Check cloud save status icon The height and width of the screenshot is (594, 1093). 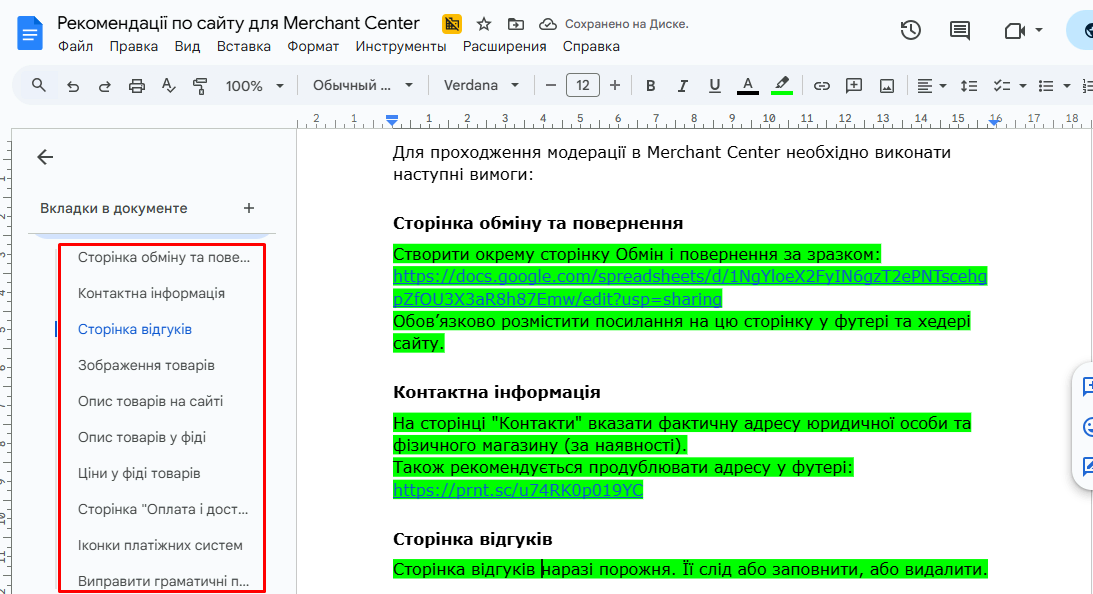pos(548,24)
